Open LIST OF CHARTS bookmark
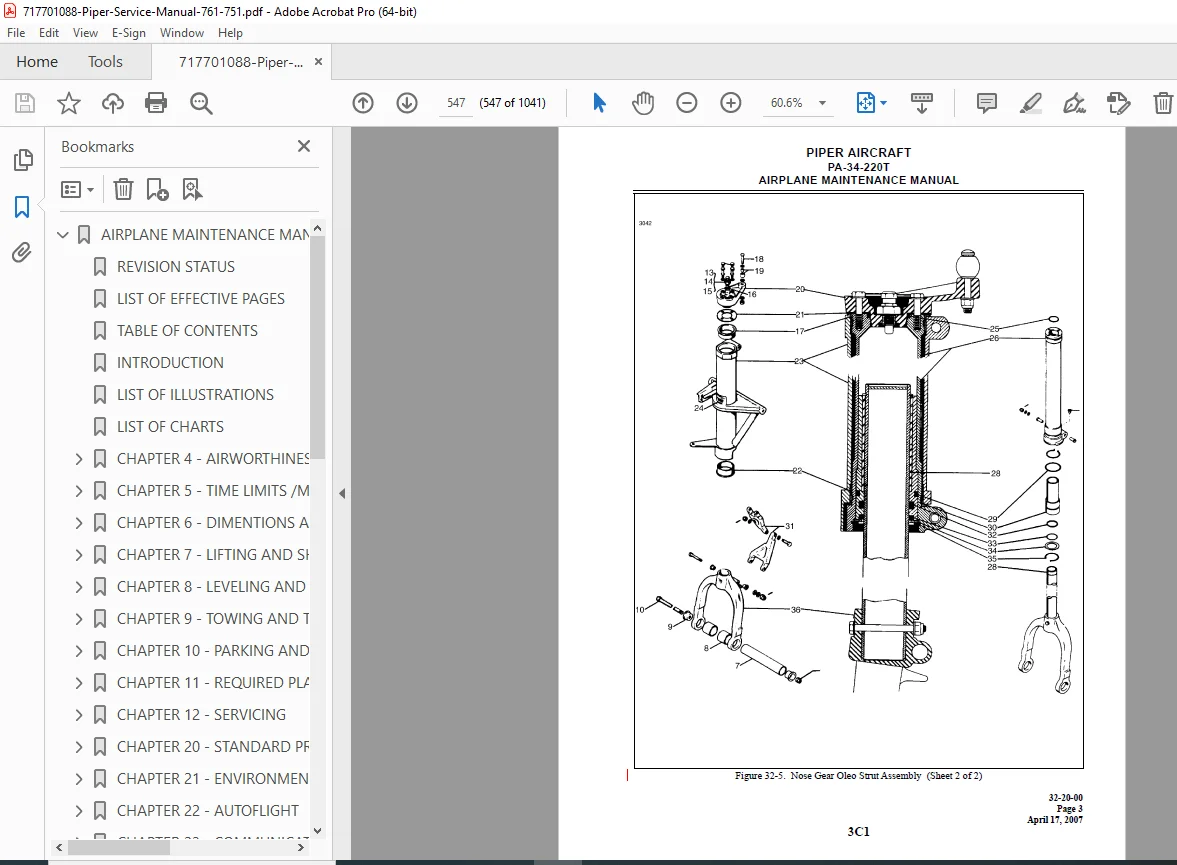Image resolution: width=1177 pixels, height=865 pixels. (x=170, y=426)
